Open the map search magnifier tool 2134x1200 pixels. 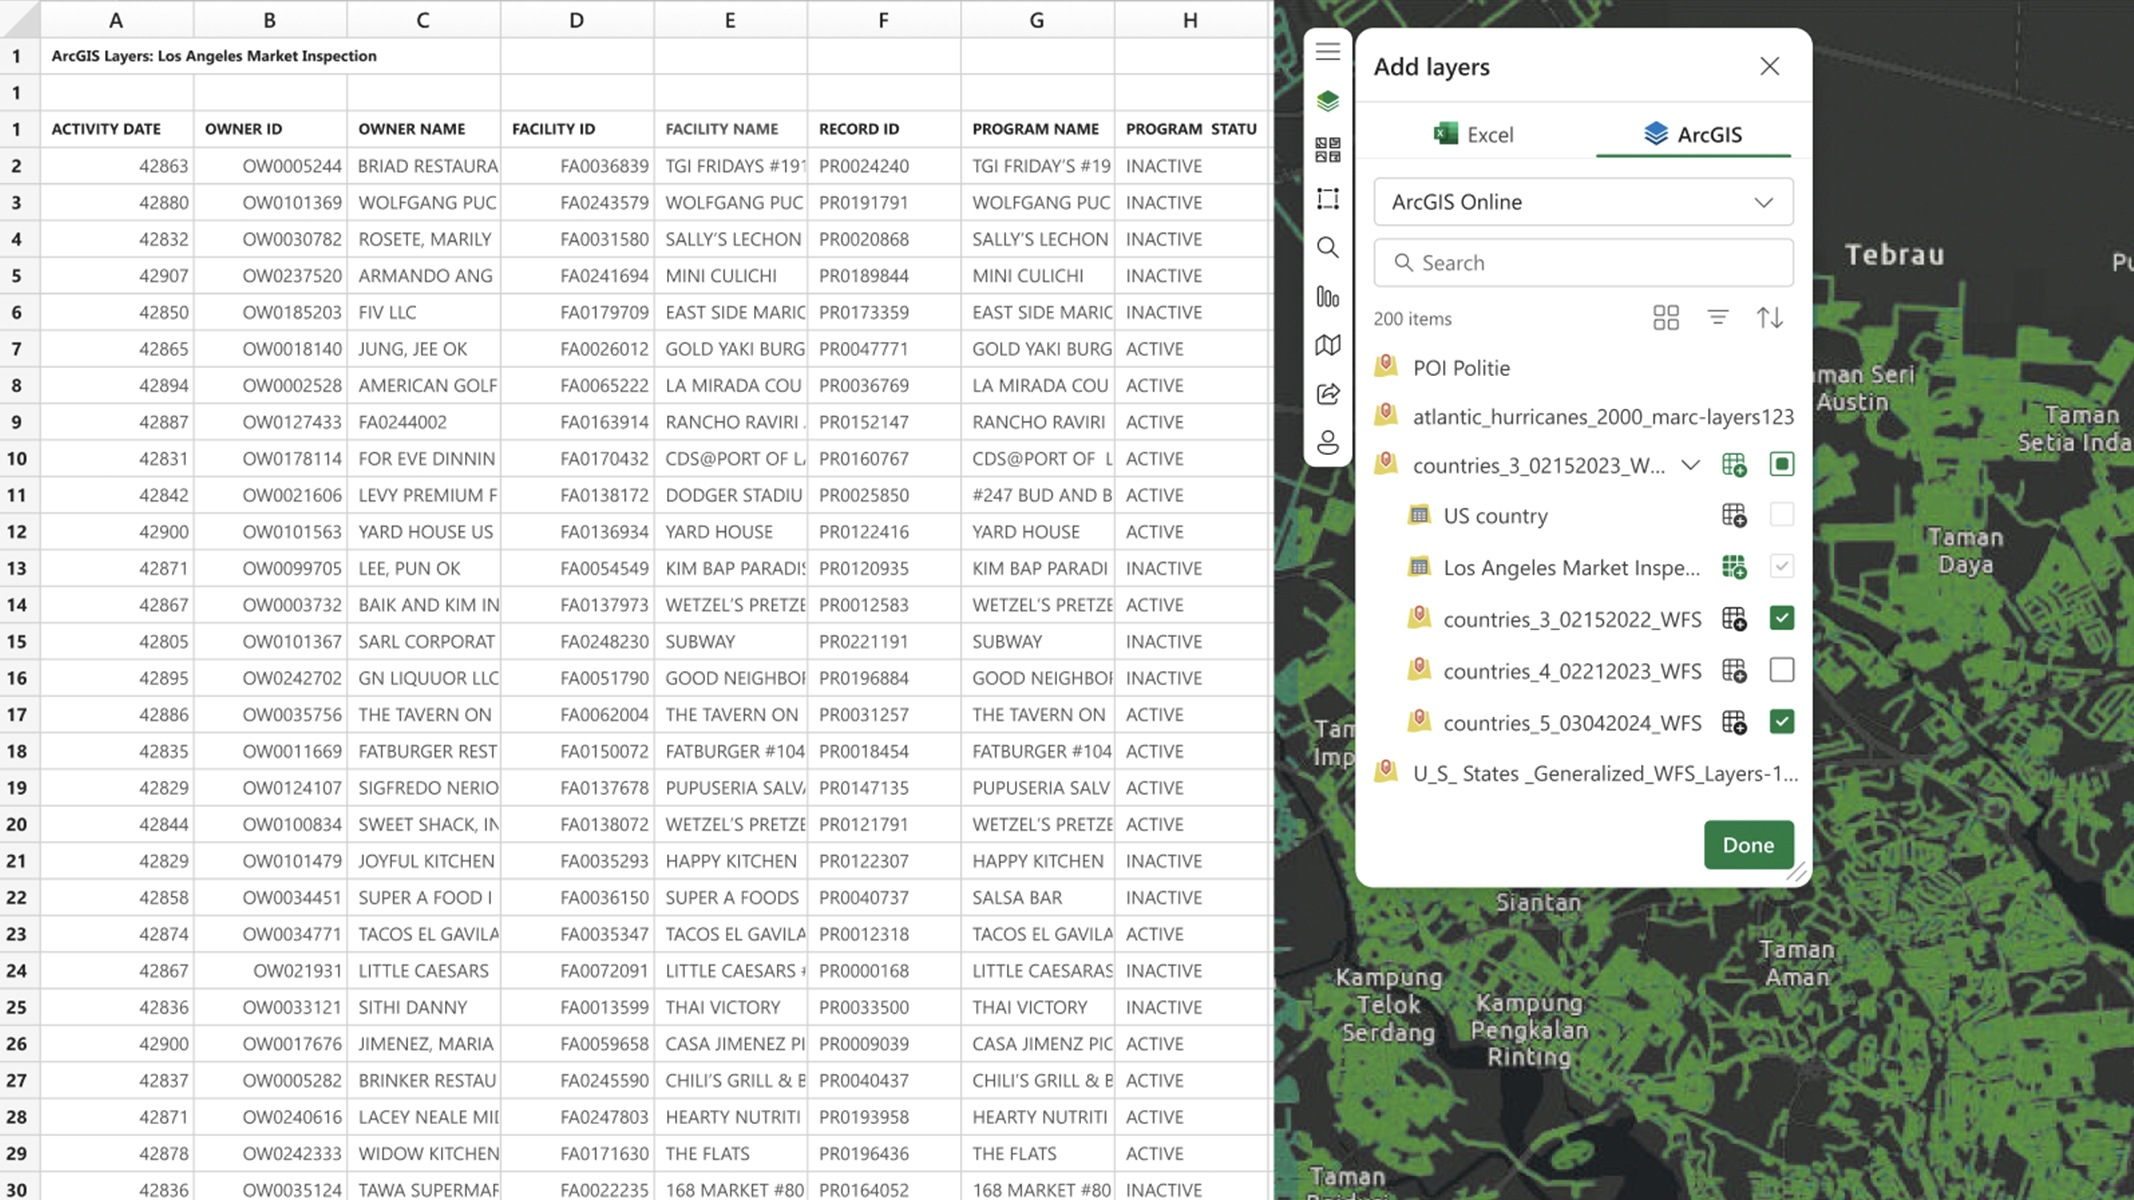1328,248
